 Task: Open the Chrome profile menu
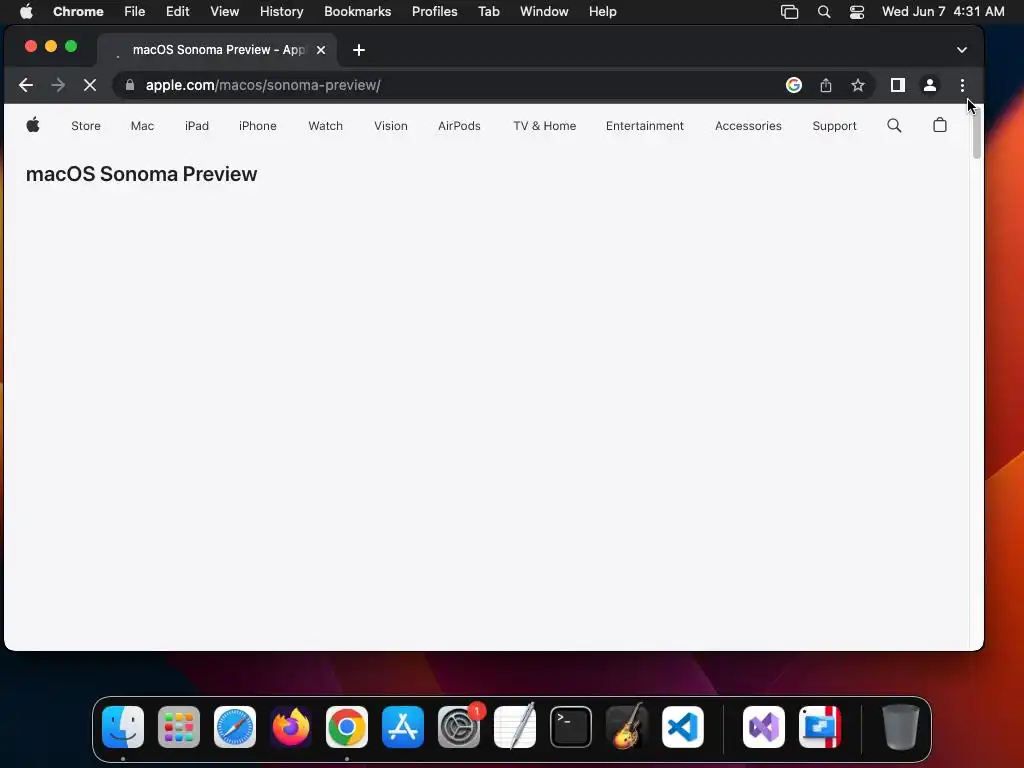pos(930,85)
